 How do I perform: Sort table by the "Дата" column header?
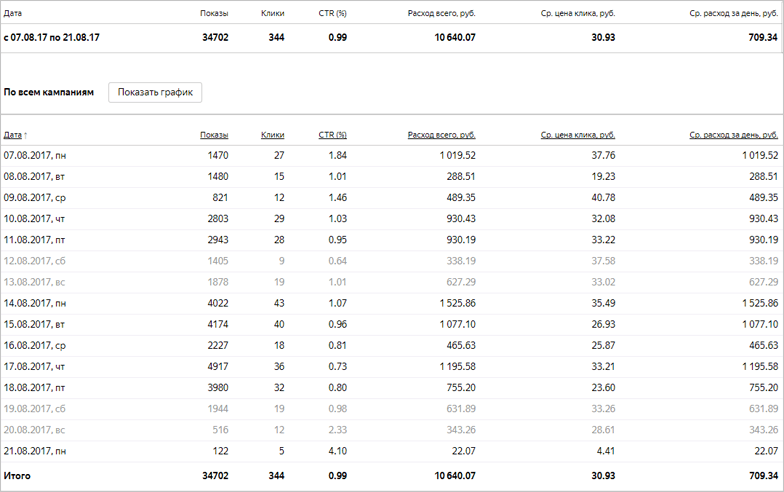tap(12, 135)
